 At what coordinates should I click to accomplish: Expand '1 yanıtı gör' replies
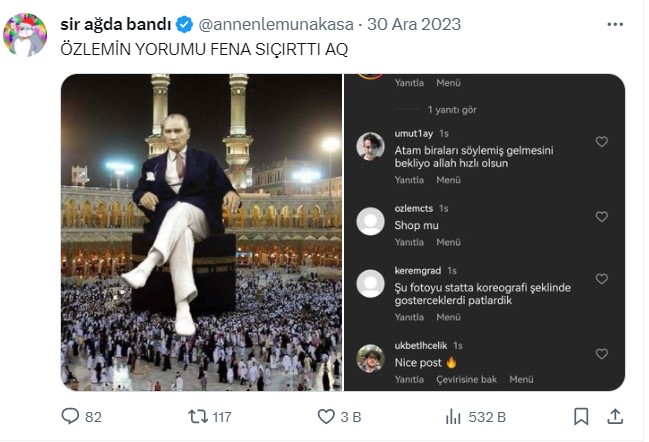point(452,108)
